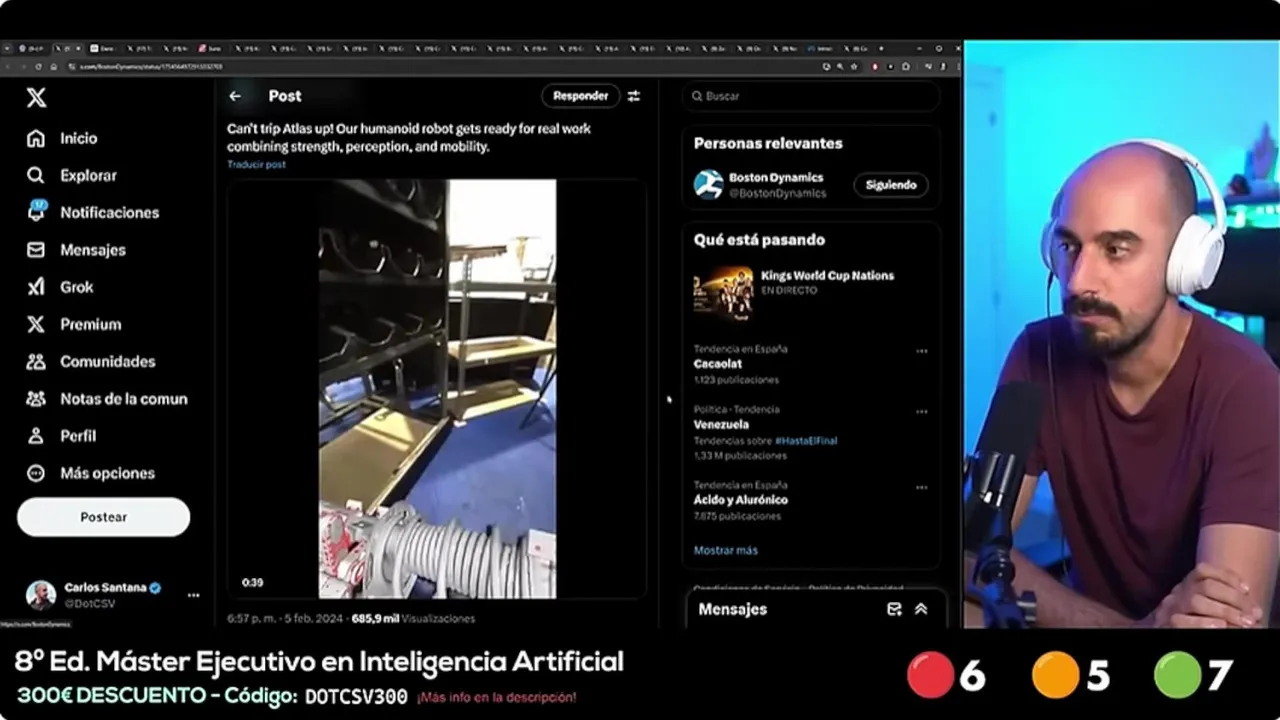
Task: Click the Mensajes drawer title
Action: (x=732, y=609)
